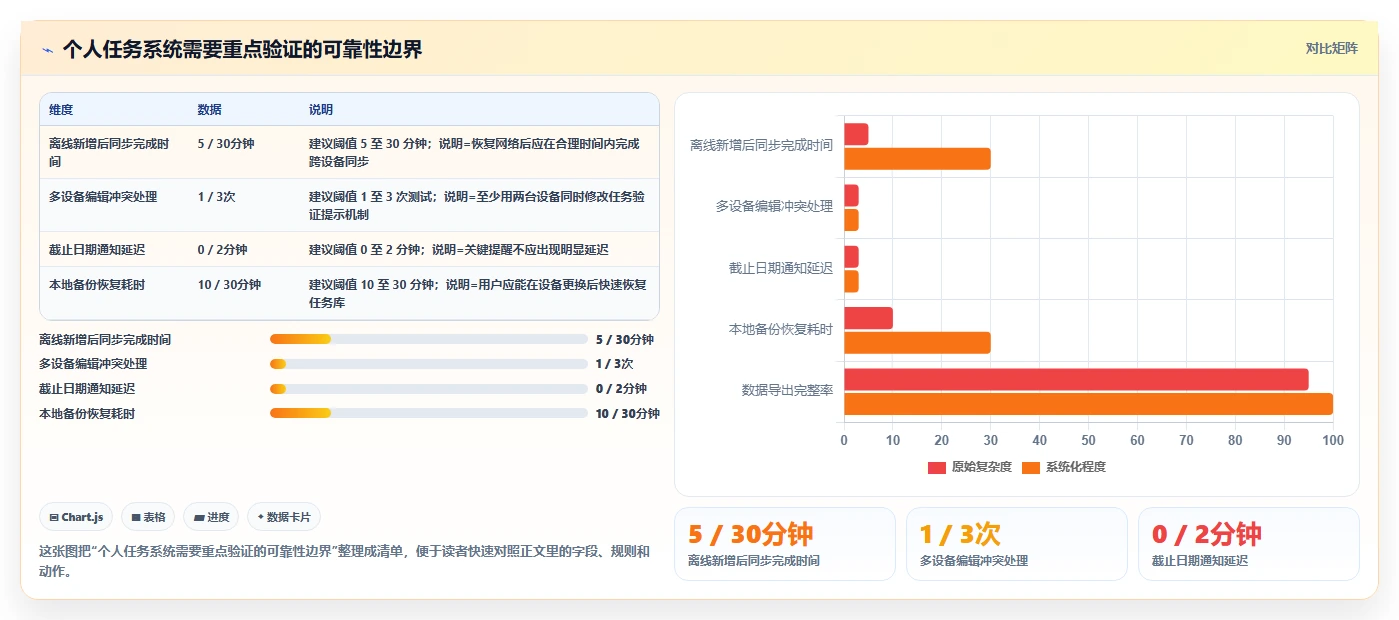Viewport: 1399px width, 620px height.
Task: Click progress bar for 截止日期通知延迟
Action: coord(429,389)
